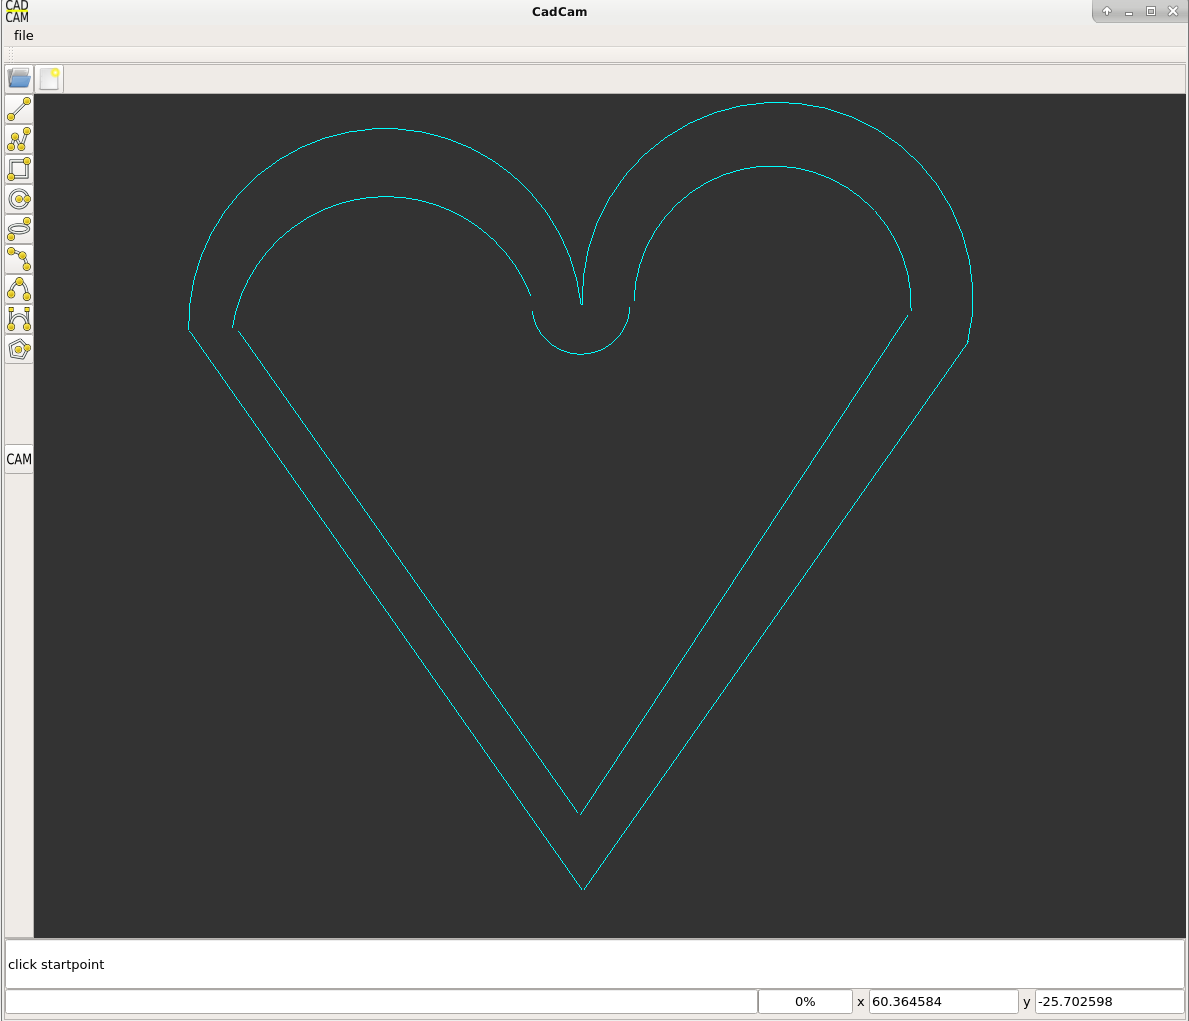Click the CadCam logo in the title bar
This screenshot has width=1189, height=1021.
(17, 11)
